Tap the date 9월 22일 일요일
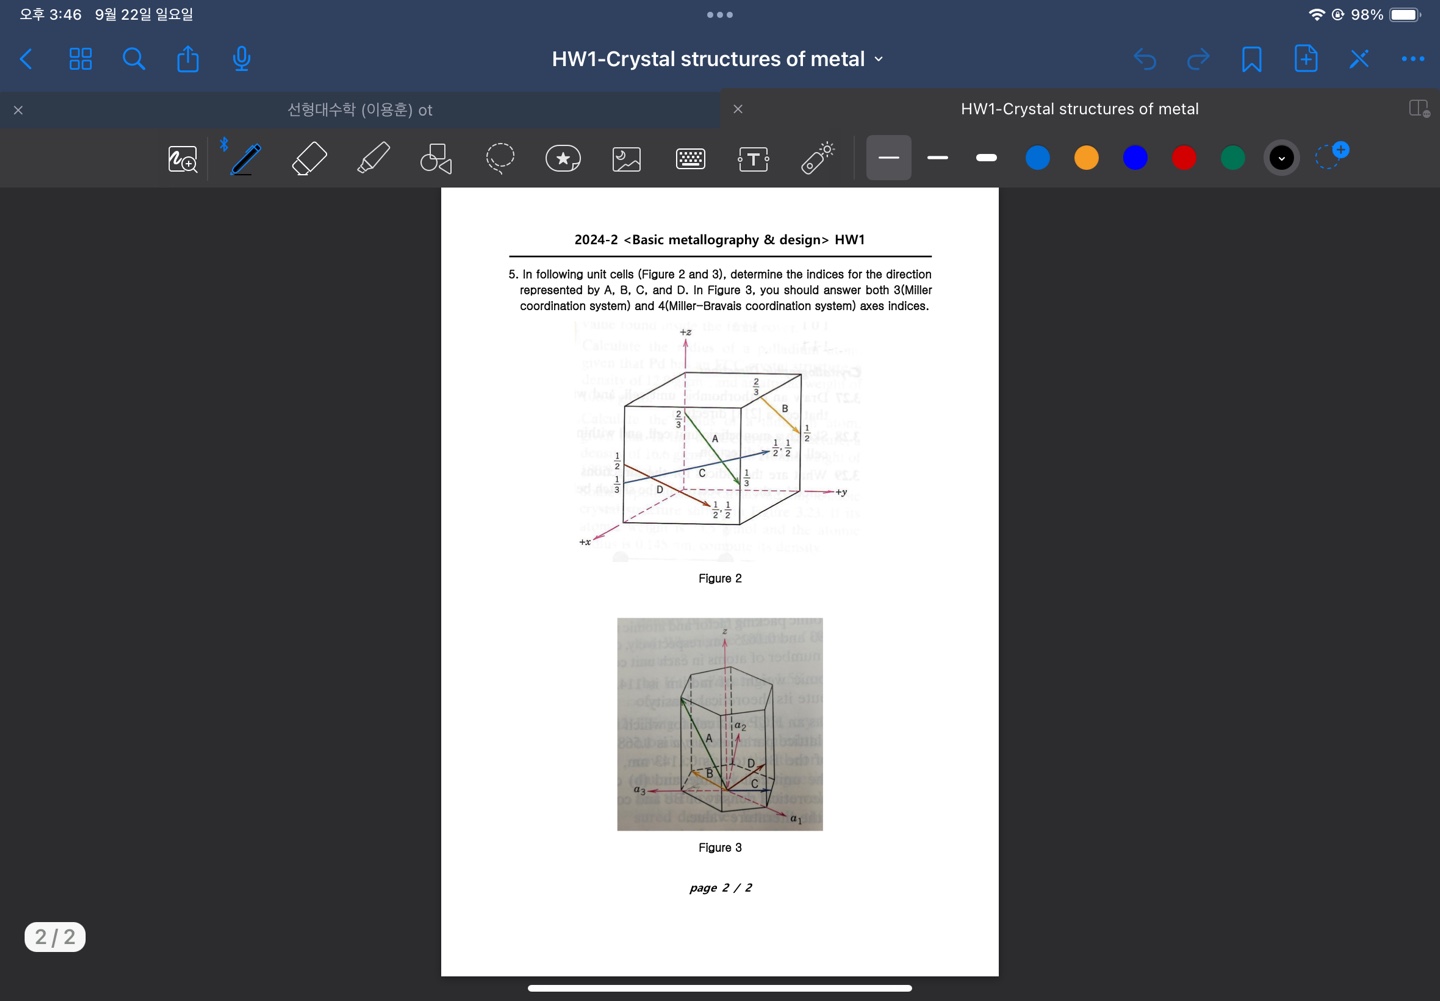 [144, 15]
